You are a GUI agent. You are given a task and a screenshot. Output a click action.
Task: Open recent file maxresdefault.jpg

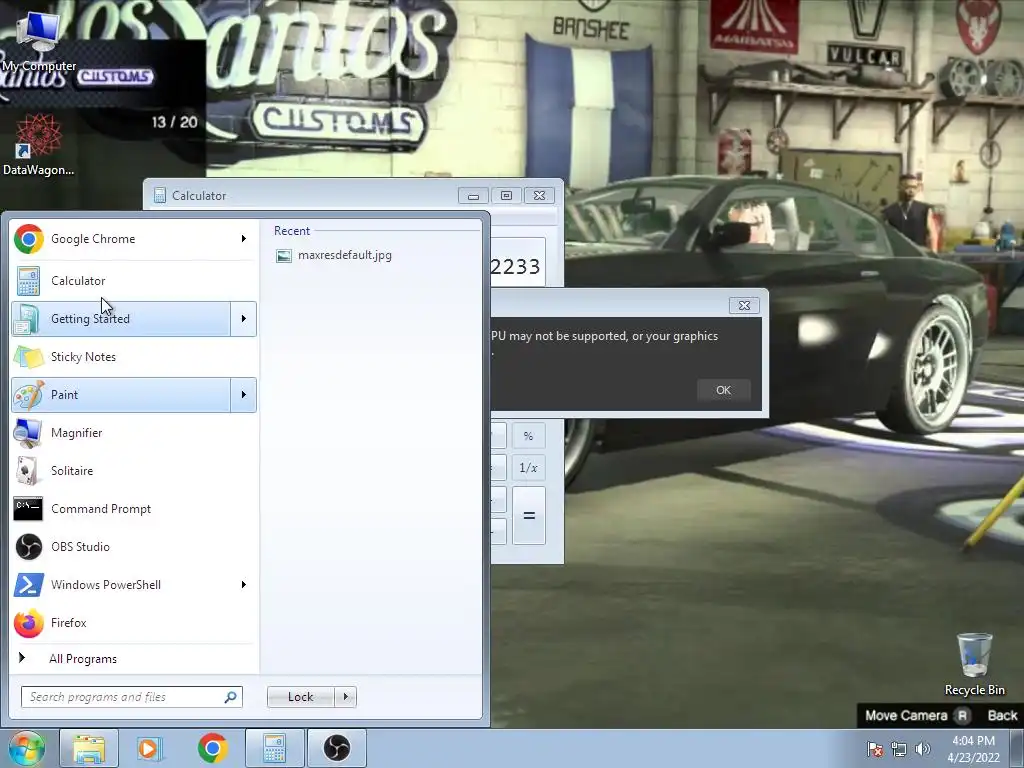334,255
